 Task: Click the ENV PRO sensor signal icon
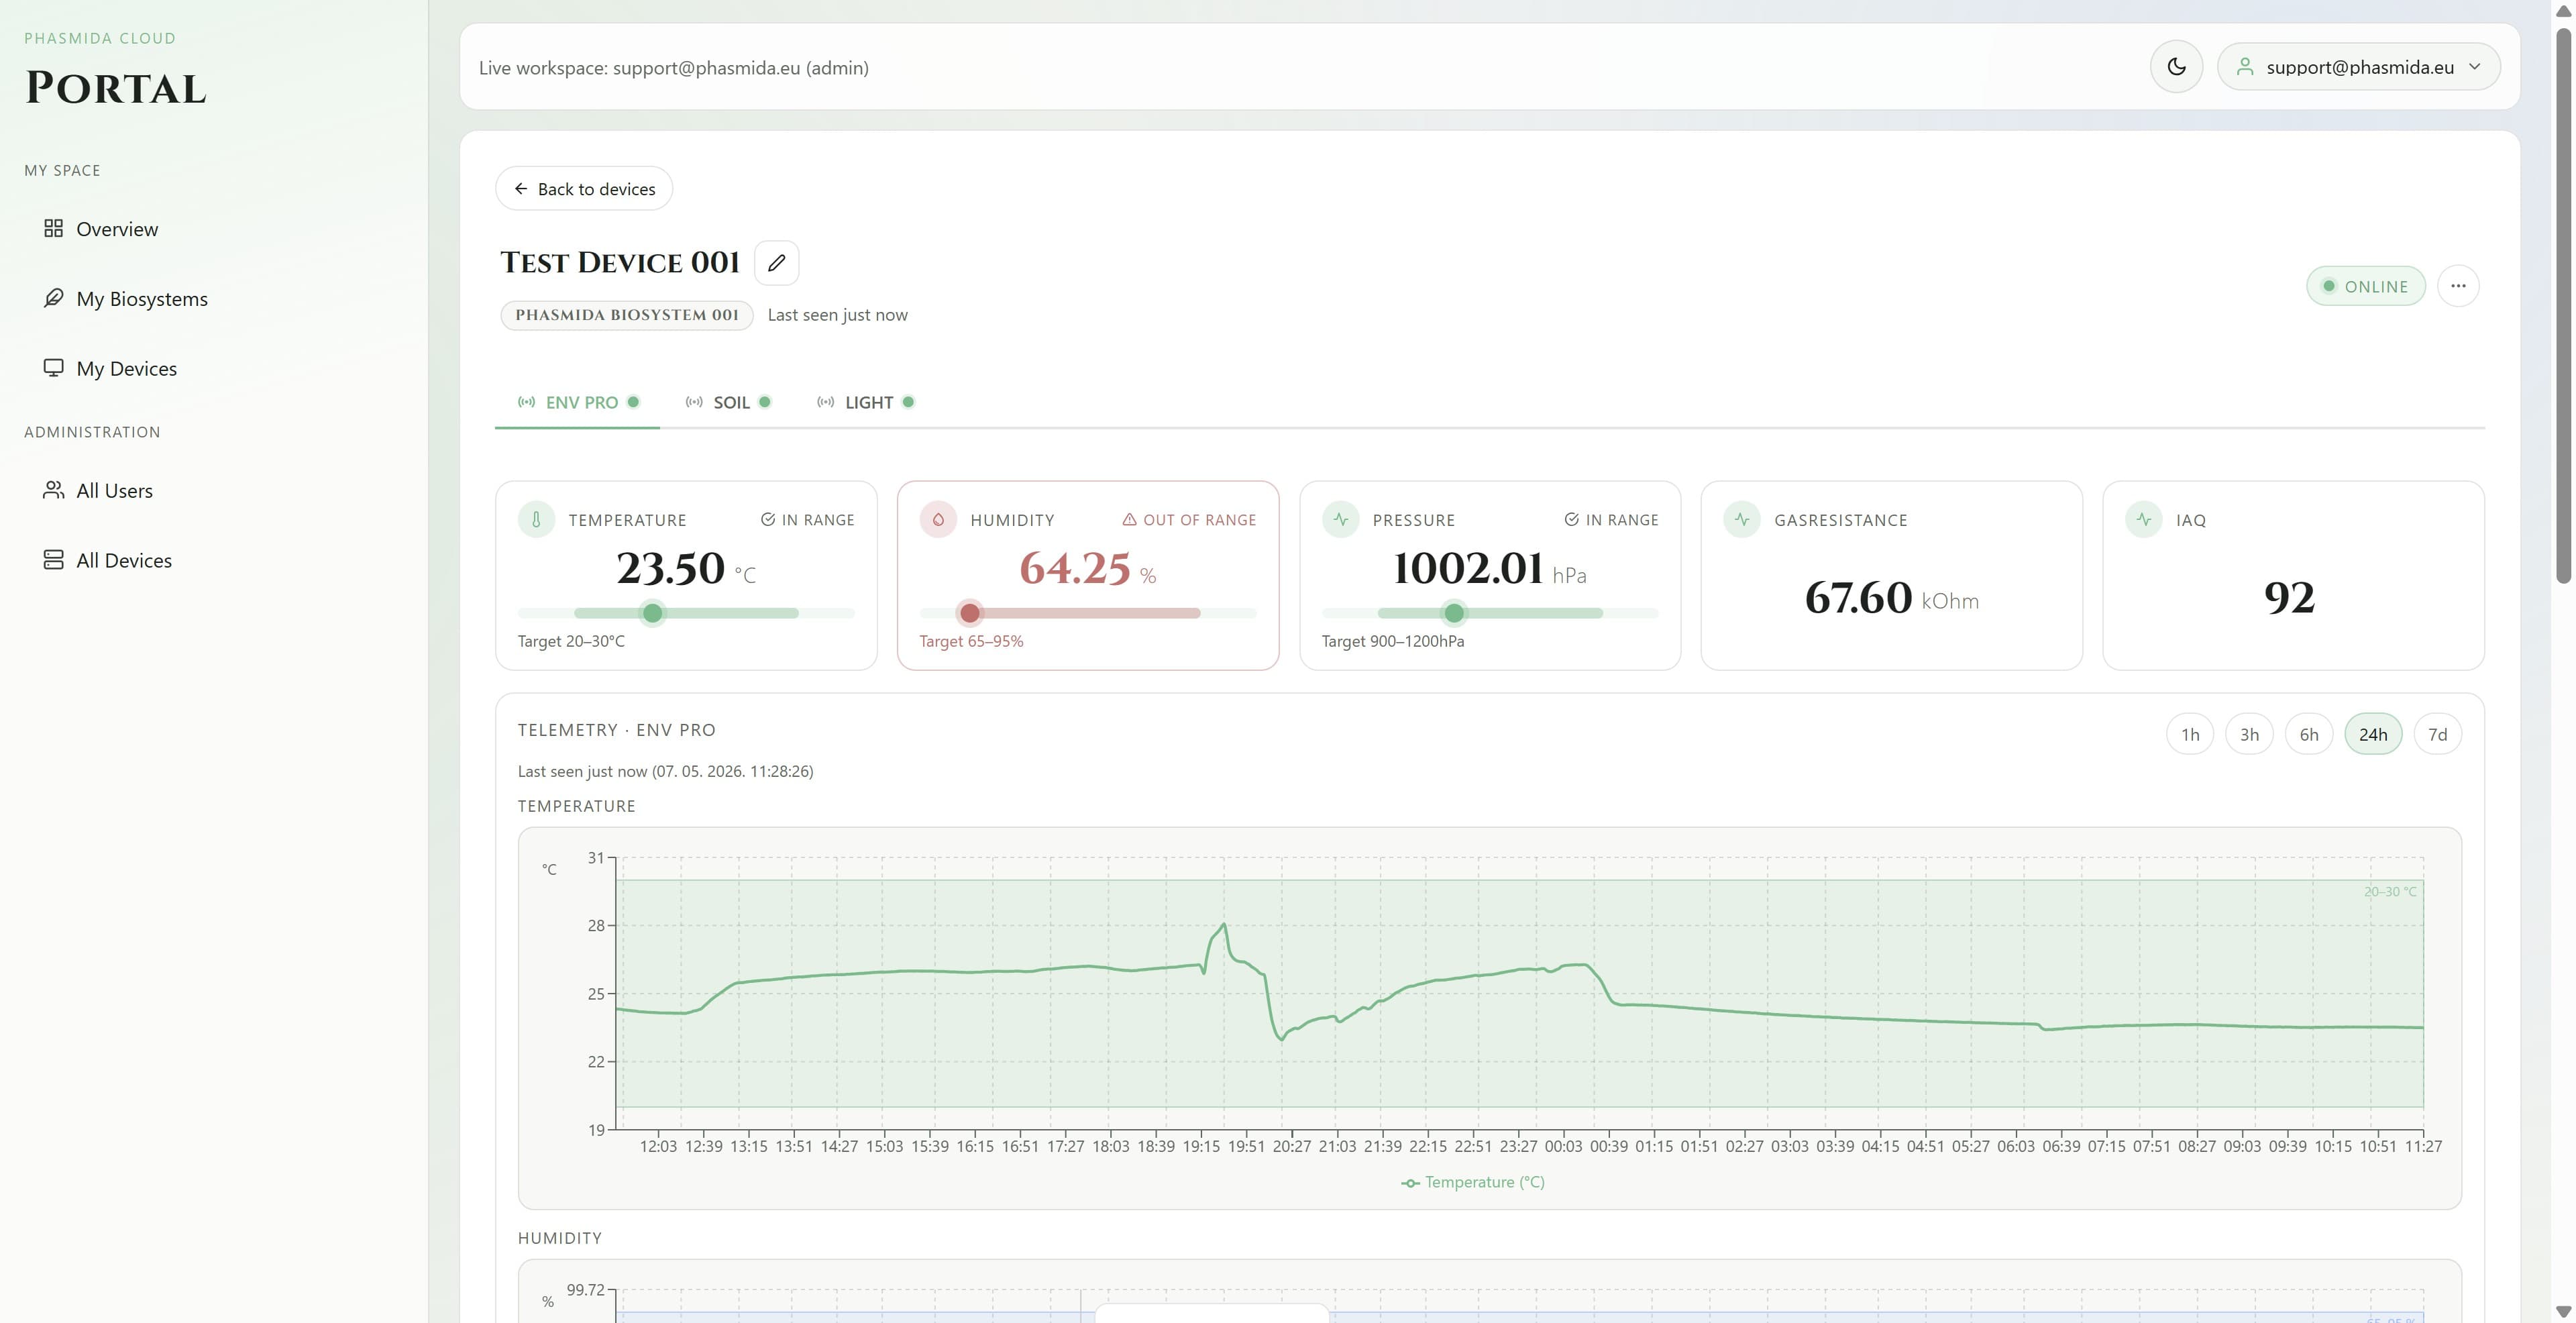point(526,402)
